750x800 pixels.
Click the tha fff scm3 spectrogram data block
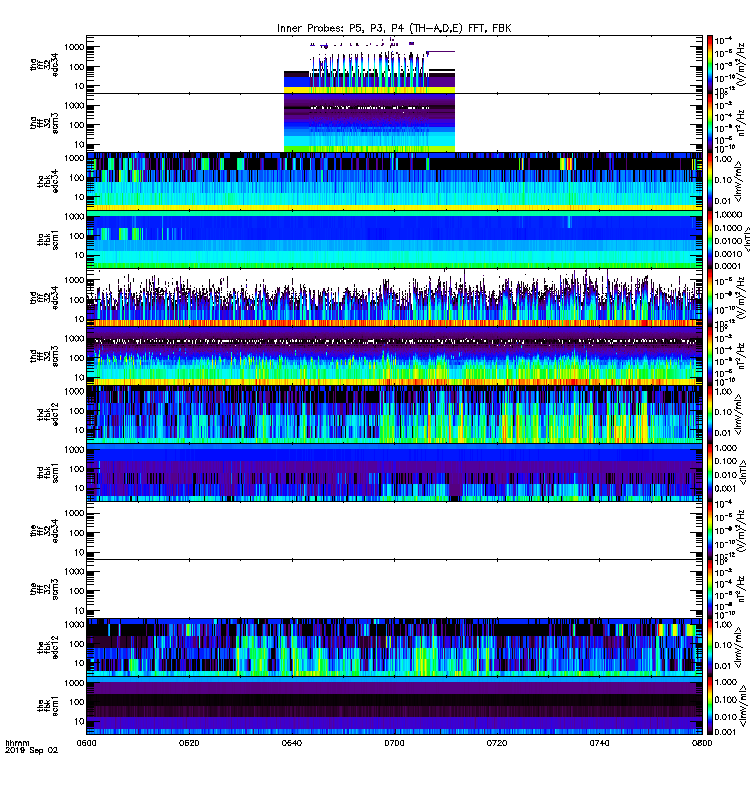coord(369,123)
